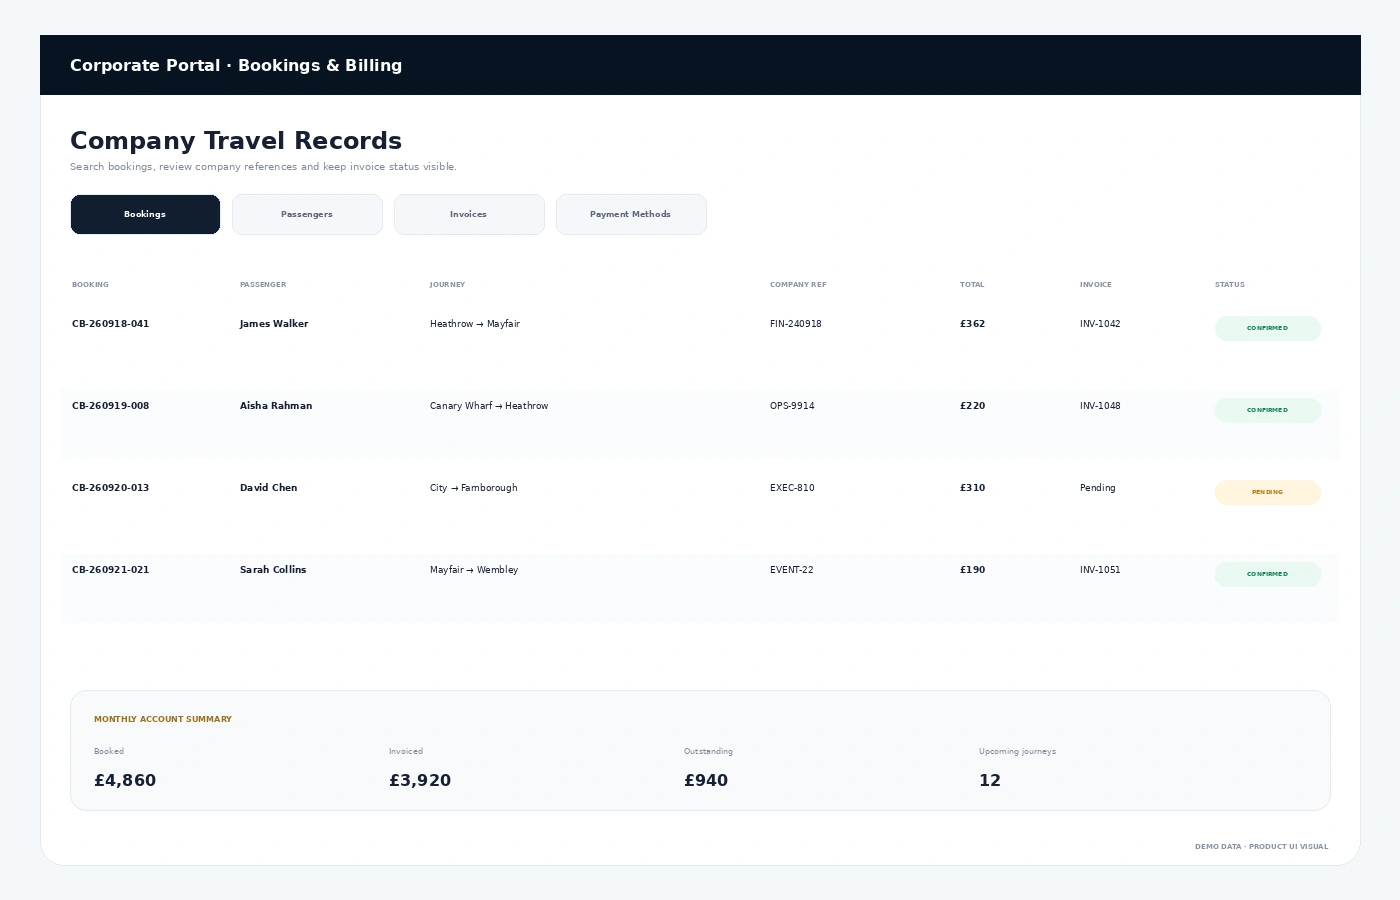Select the Invoices tab
Viewport: 1400px width, 900px height.
(469, 214)
